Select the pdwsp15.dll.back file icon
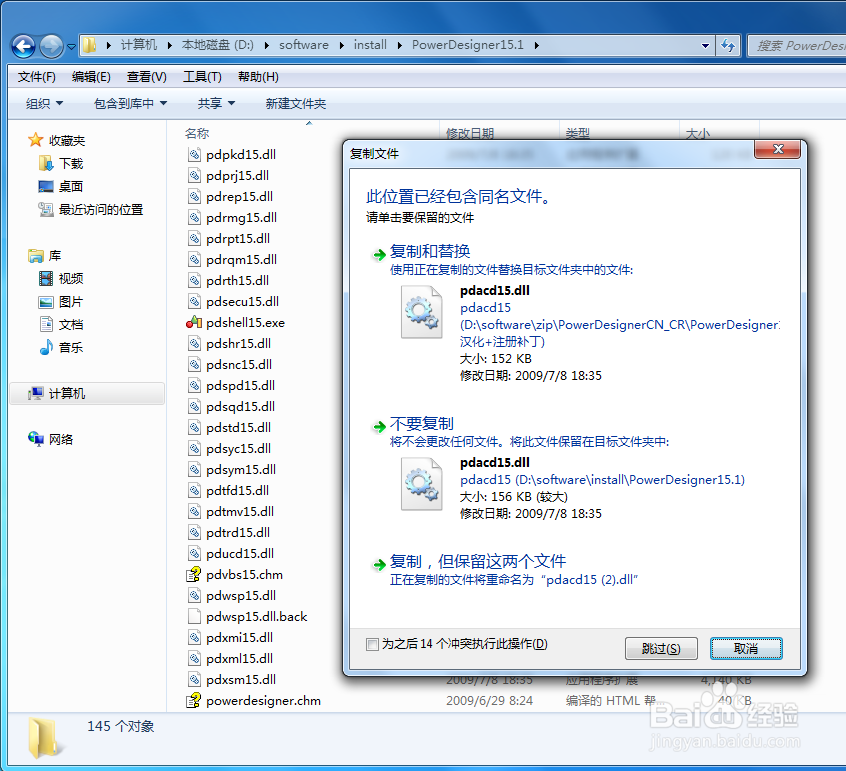This screenshot has width=846, height=771. (x=194, y=617)
